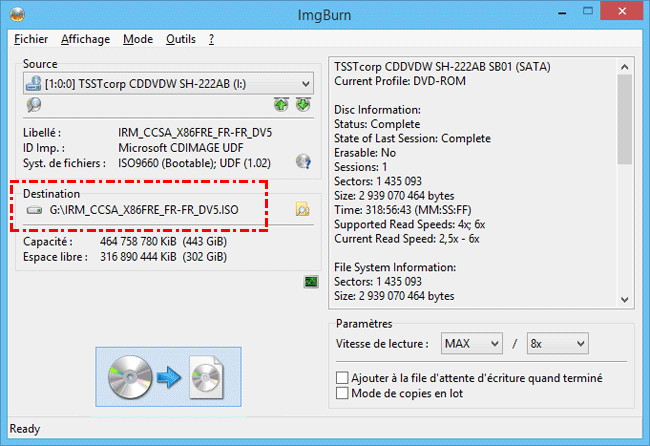Enable 'Ajouter à la file d'attente' checkbox
The width and height of the screenshot is (650, 446).
(344, 378)
